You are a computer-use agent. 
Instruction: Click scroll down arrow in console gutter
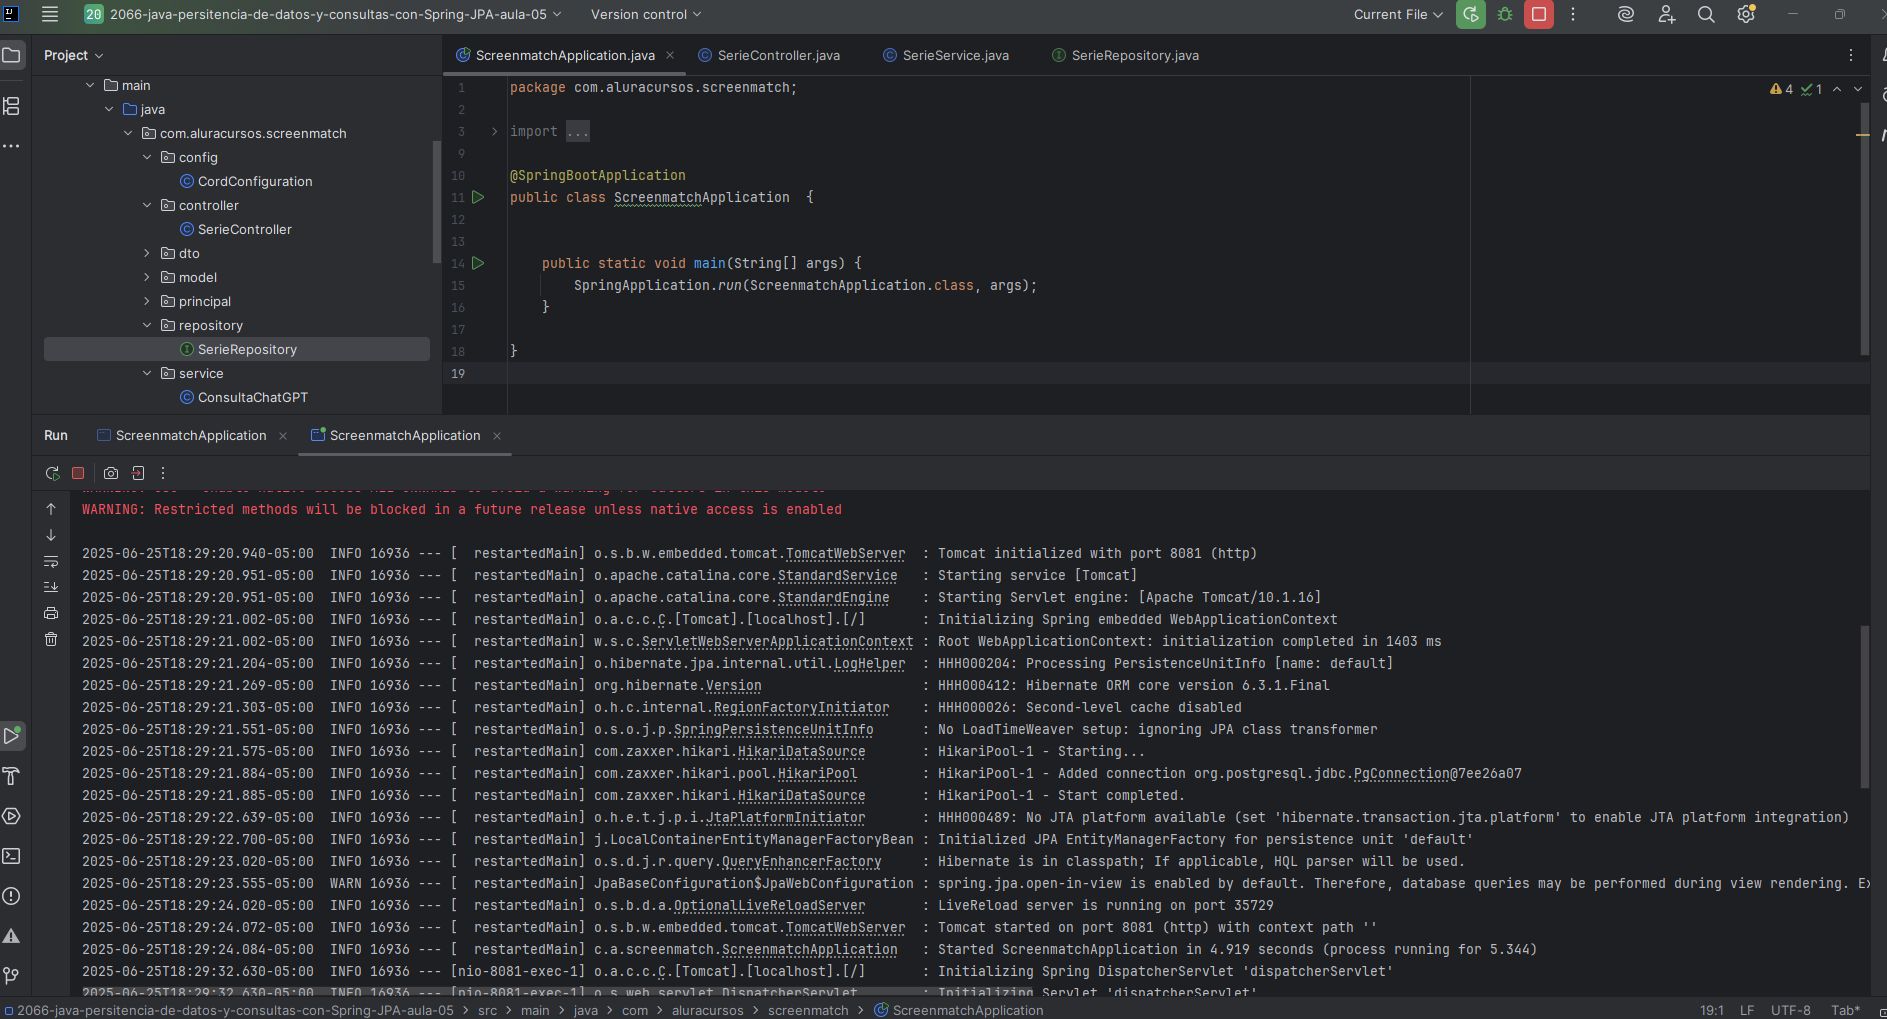coord(51,535)
